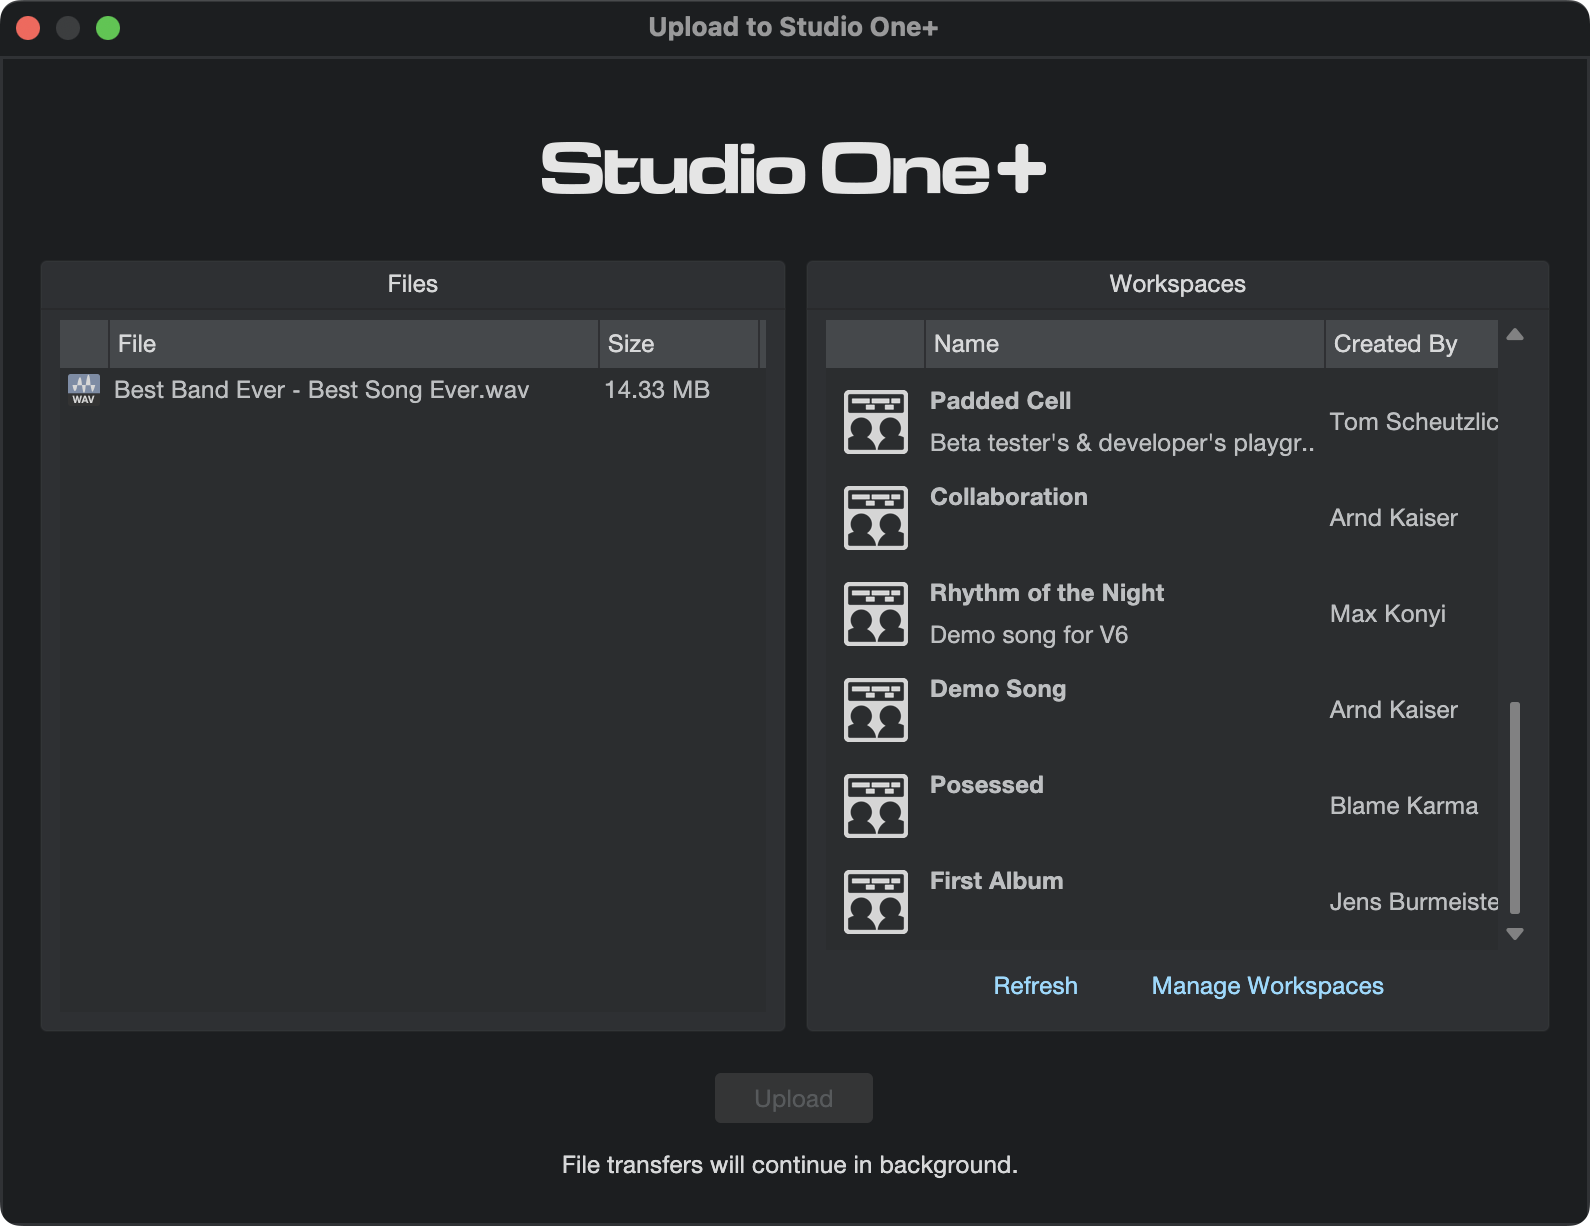Click the Files panel title
Image resolution: width=1590 pixels, height=1226 pixels.
tap(413, 284)
